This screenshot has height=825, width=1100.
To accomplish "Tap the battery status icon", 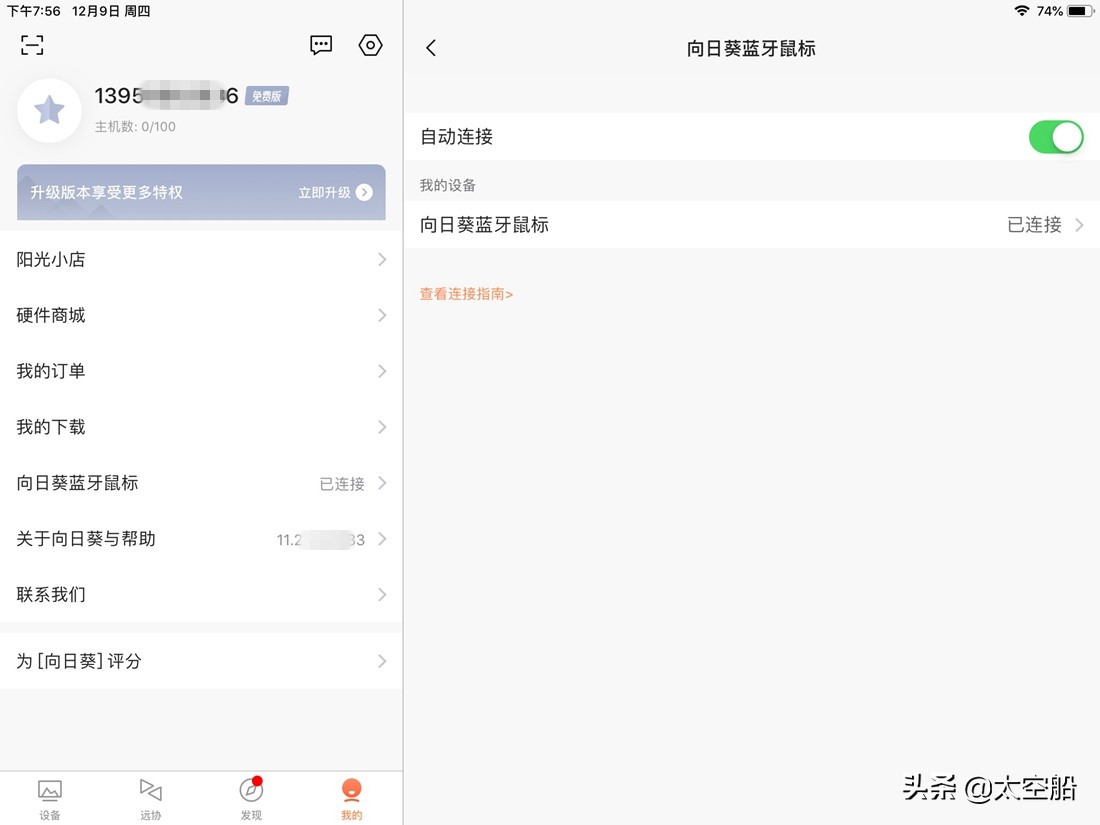I will pos(1080,11).
